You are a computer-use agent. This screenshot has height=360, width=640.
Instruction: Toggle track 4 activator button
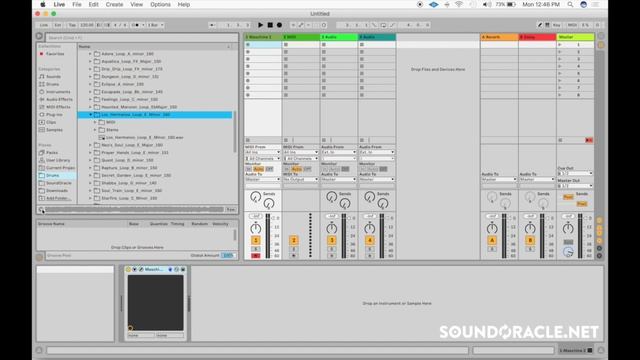tap(369, 240)
